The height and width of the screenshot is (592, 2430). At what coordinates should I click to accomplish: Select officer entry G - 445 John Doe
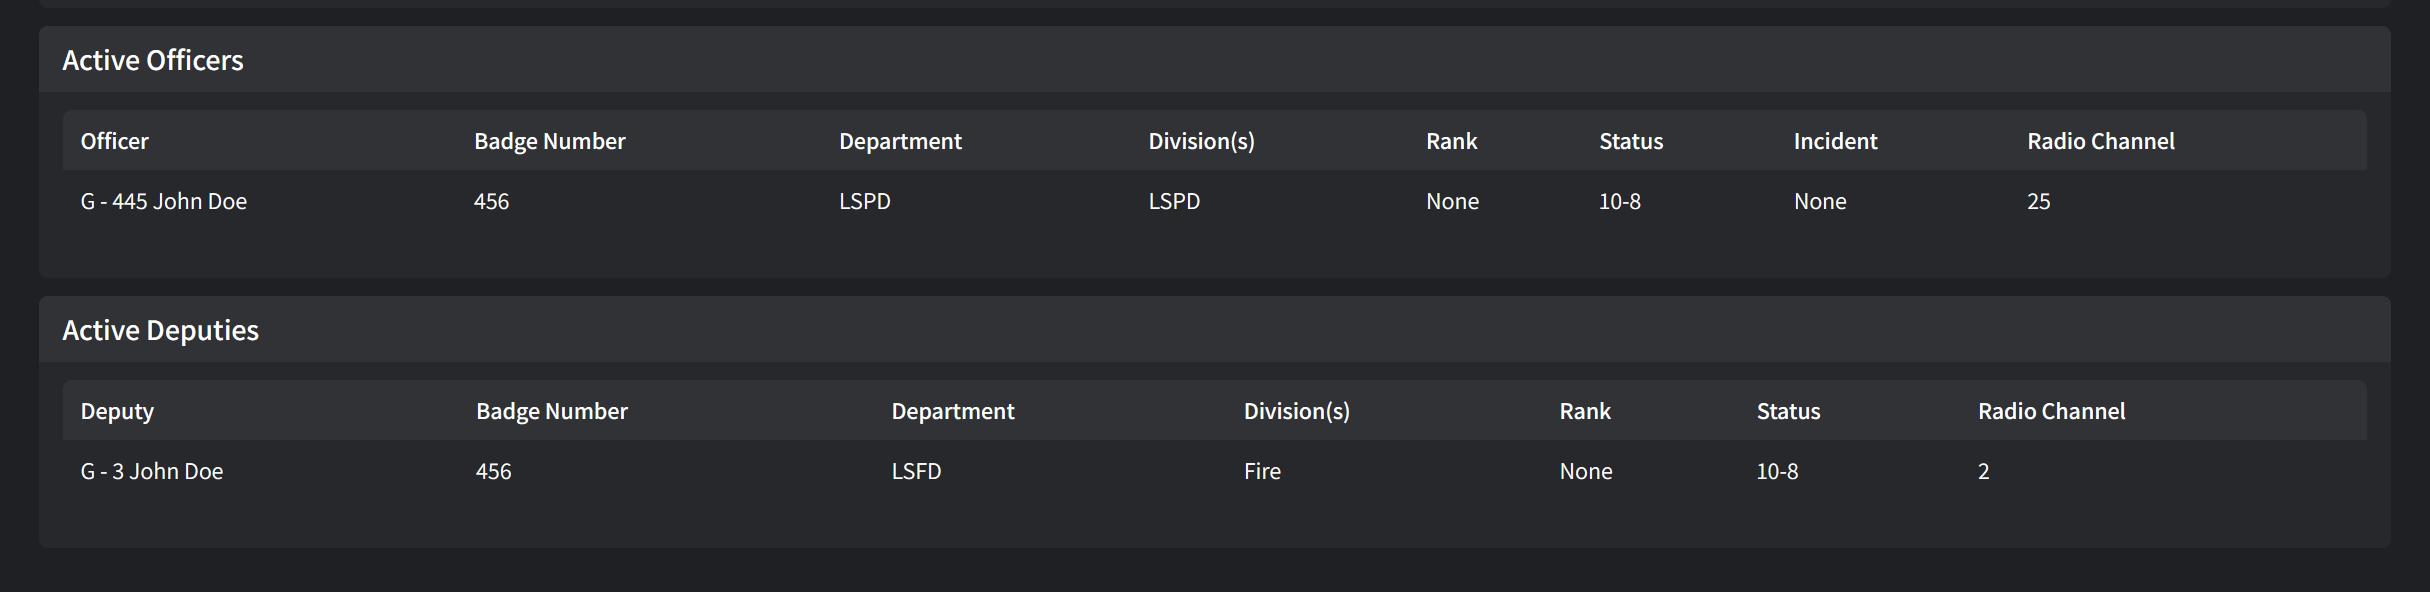(163, 200)
